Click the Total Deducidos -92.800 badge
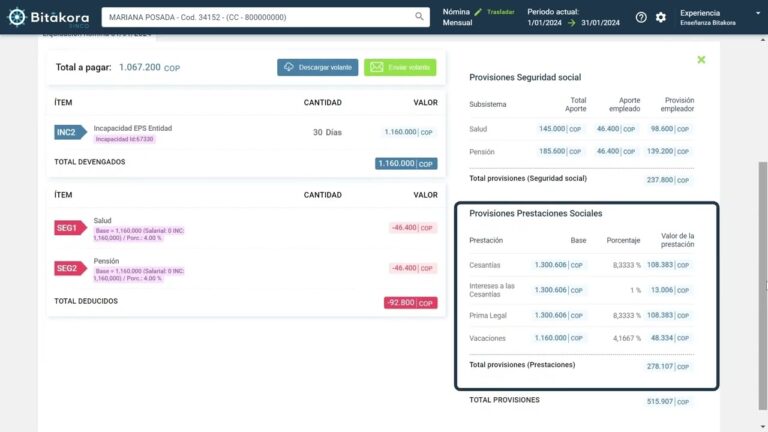The image size is (768, 432). point(410,303)
